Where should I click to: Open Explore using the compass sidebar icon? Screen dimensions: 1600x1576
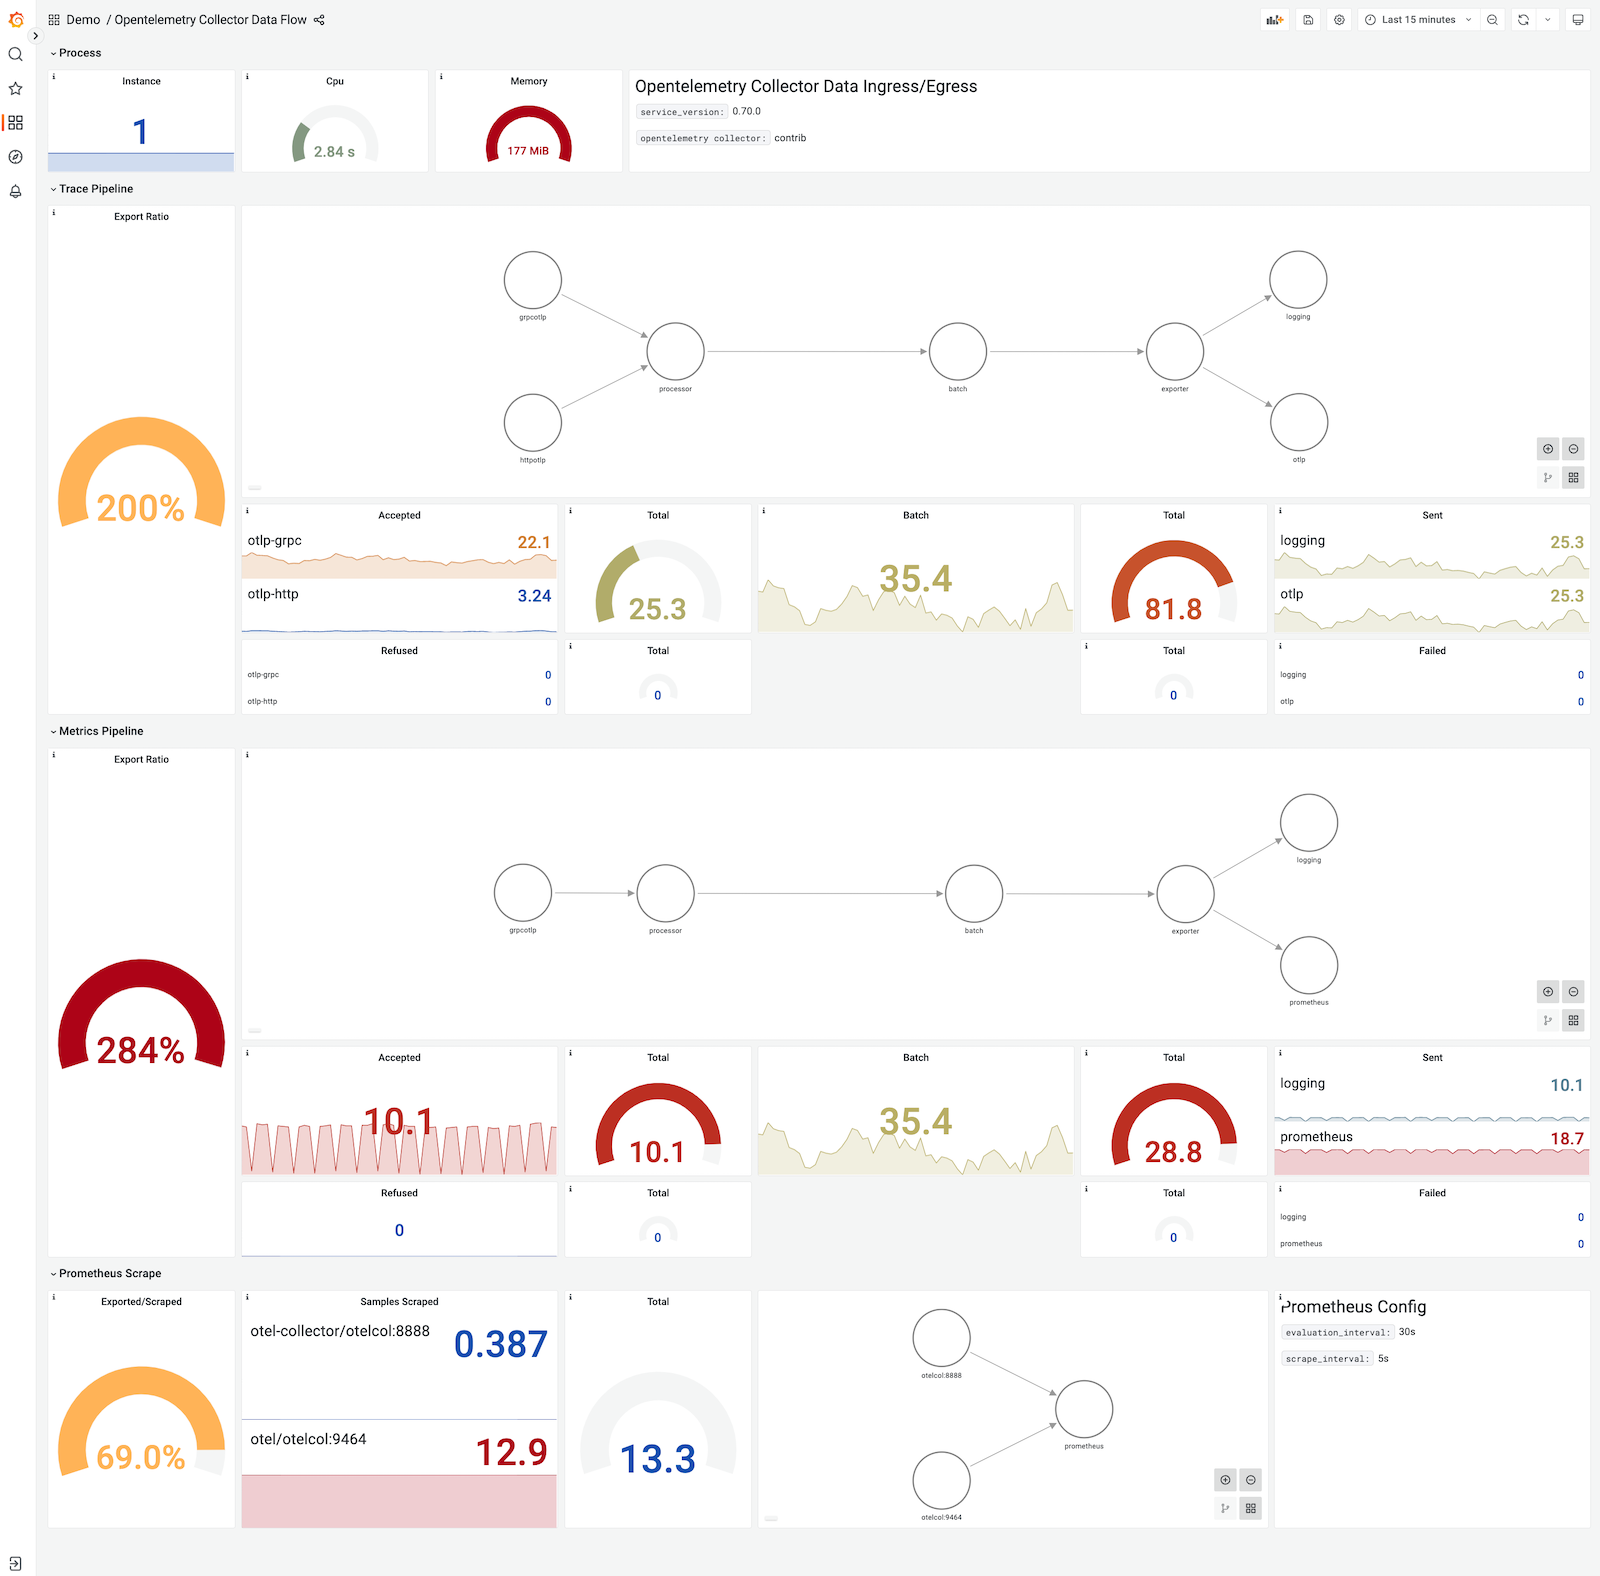tap(15, 156)
